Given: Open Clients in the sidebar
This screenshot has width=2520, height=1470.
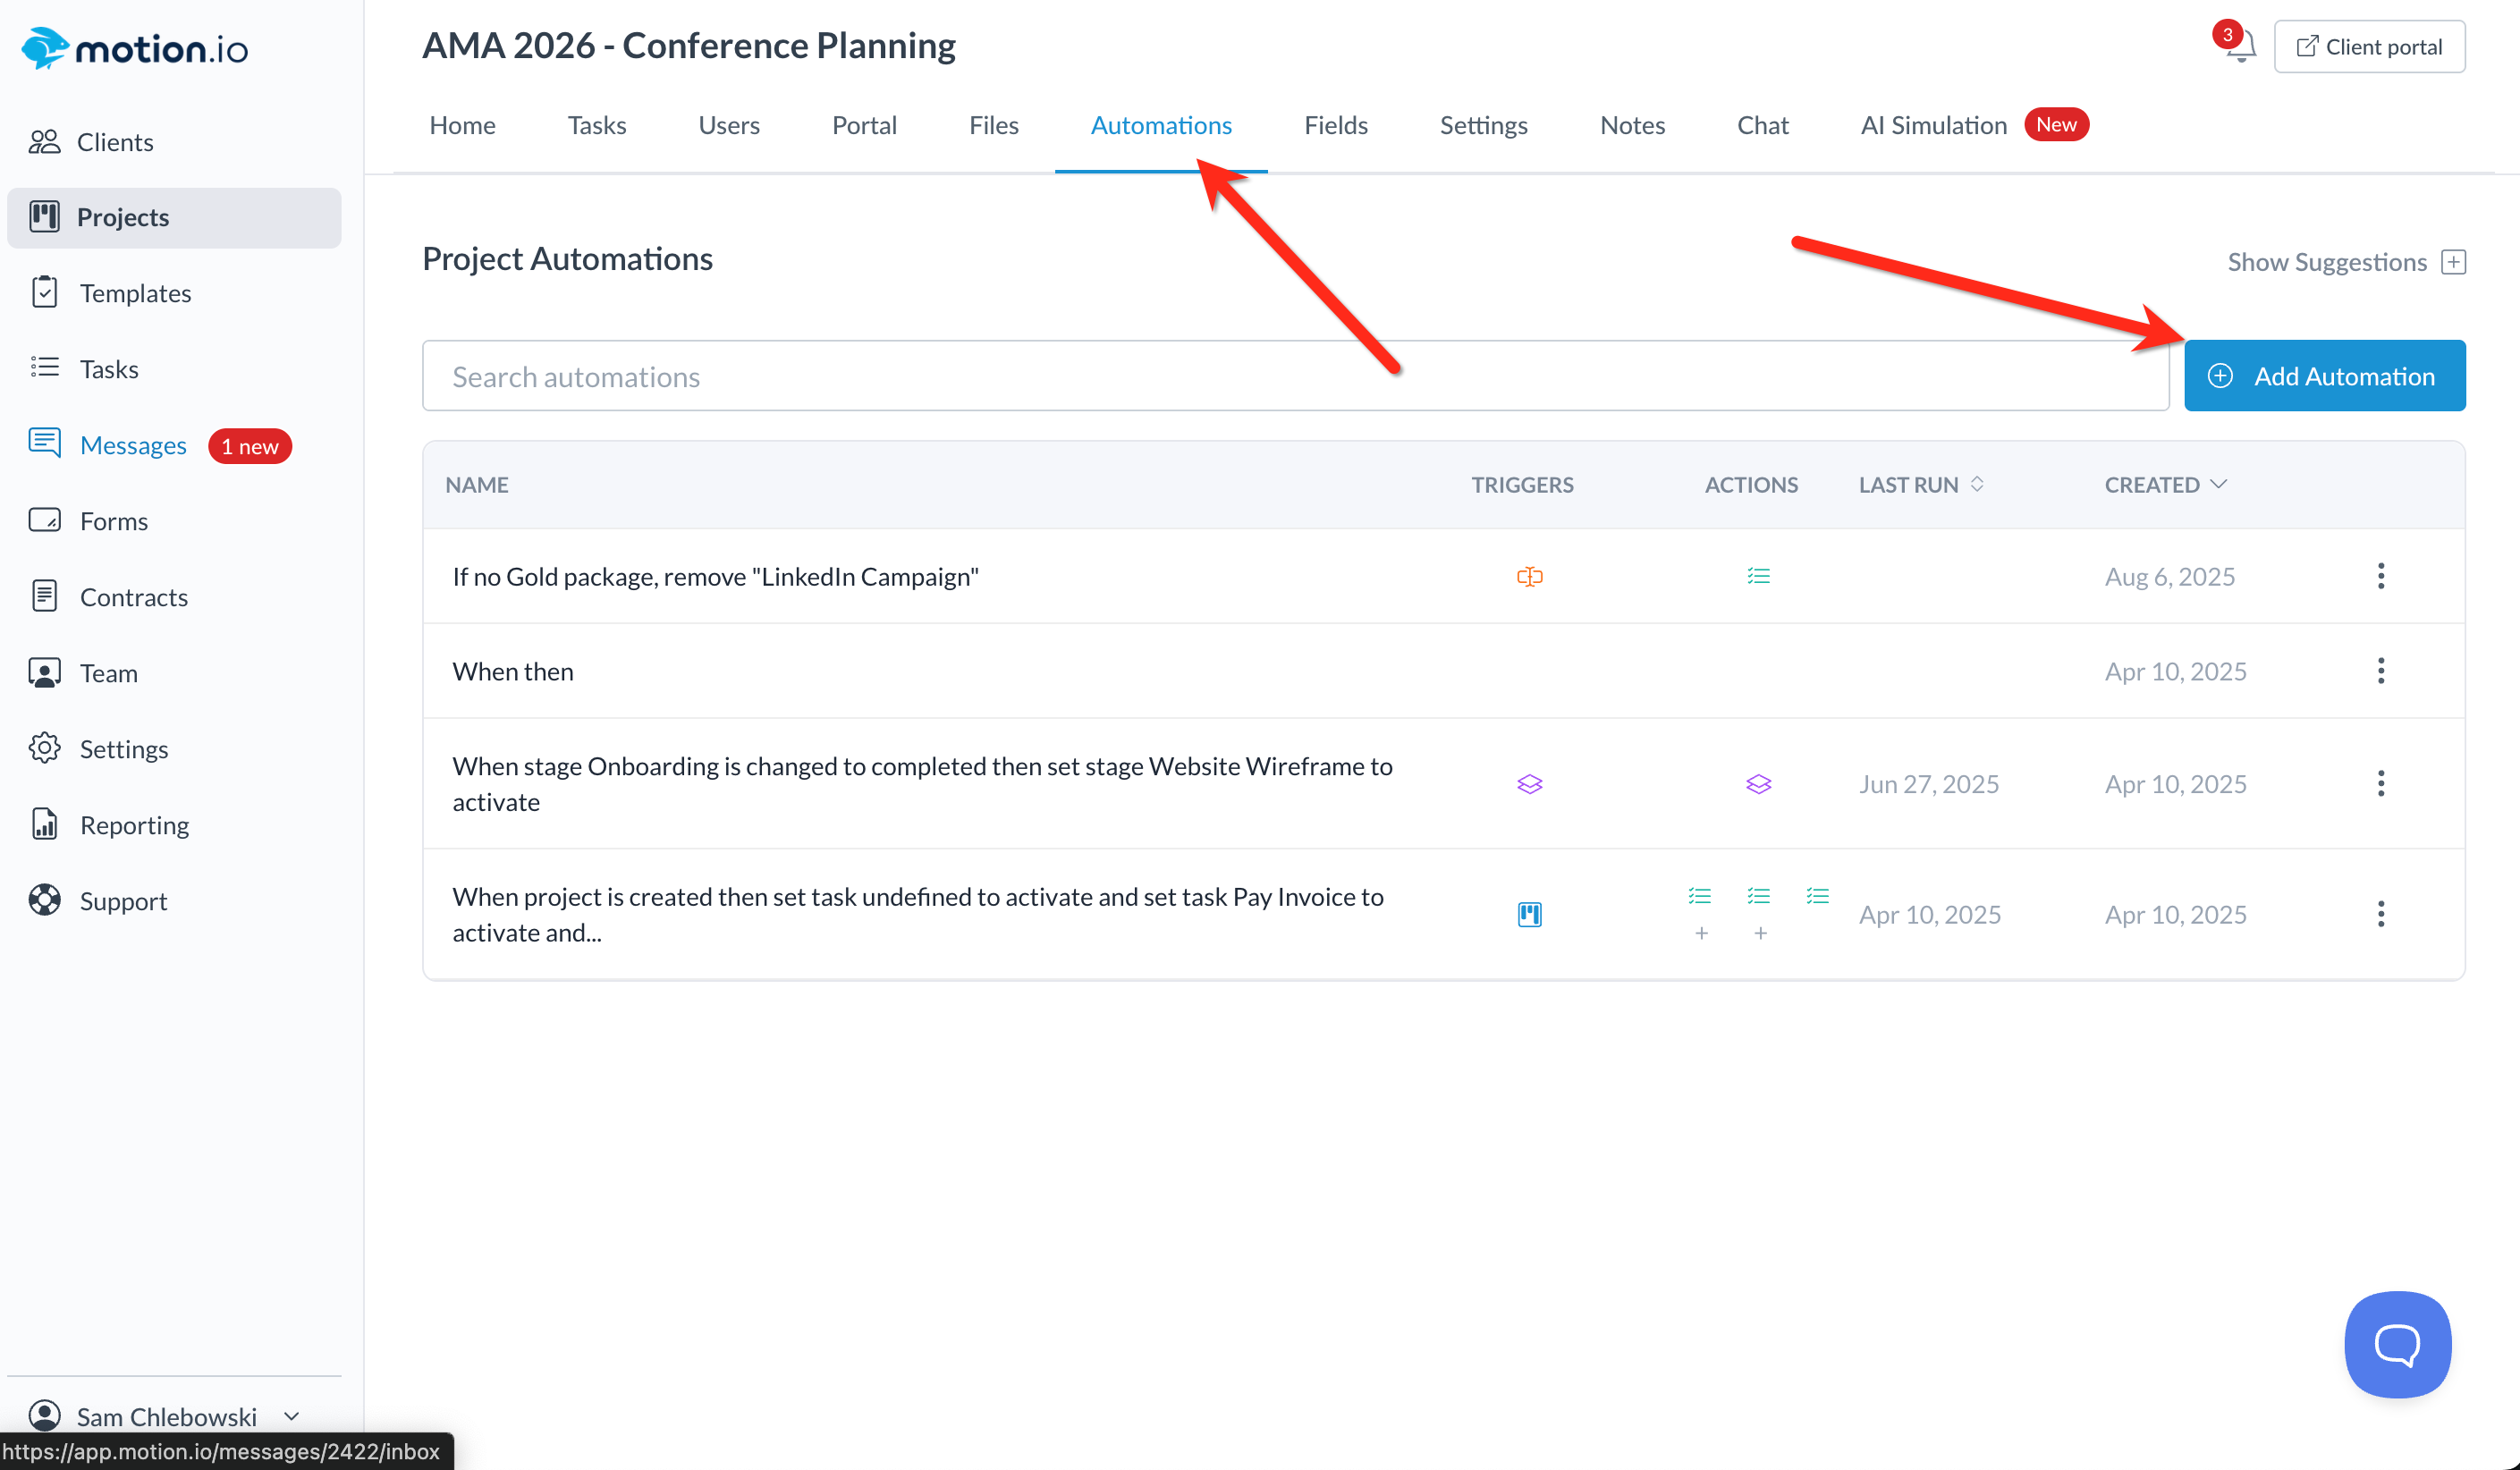Looking at the screenshot, I should (x=115, y=142).
